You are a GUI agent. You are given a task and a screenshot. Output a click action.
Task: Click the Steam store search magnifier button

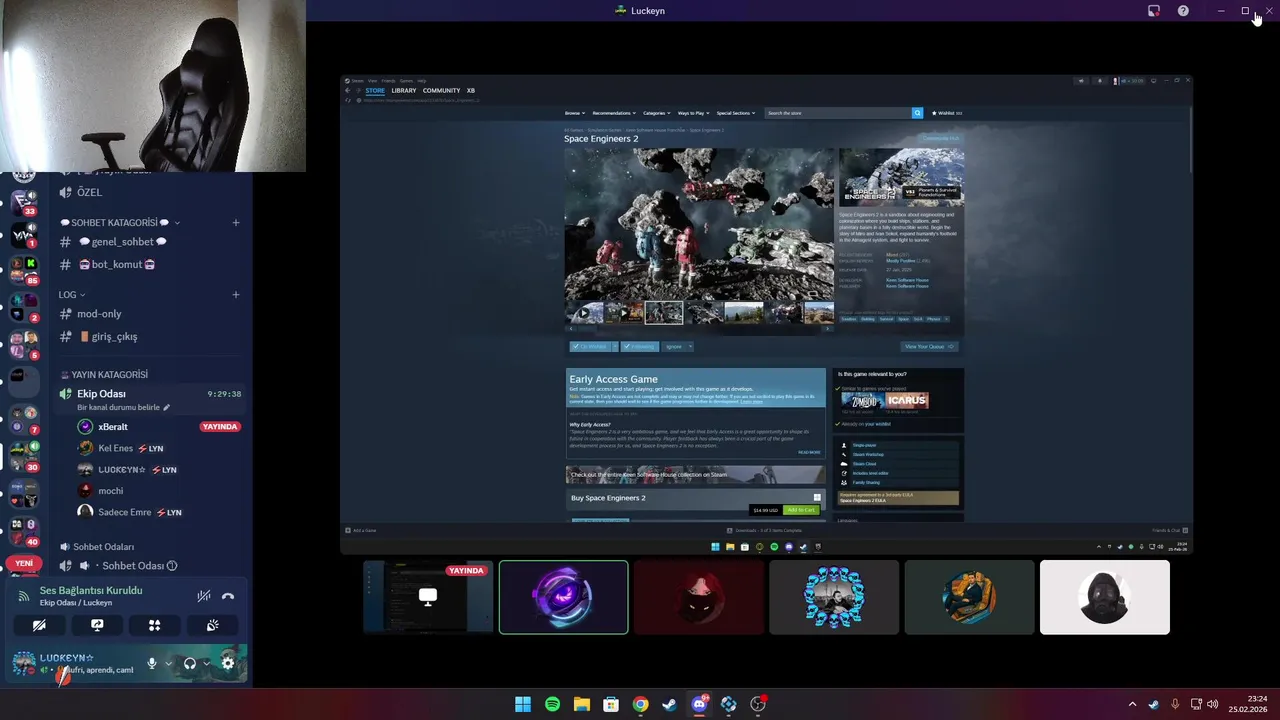pyautogui.click(x=917, y=113)
